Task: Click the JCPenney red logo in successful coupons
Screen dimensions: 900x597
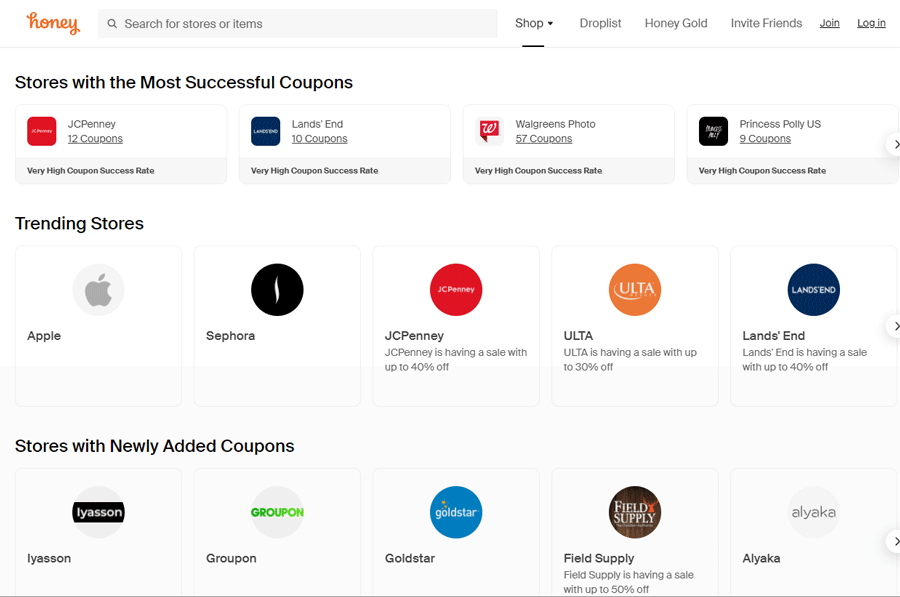Action: [42, 131]
